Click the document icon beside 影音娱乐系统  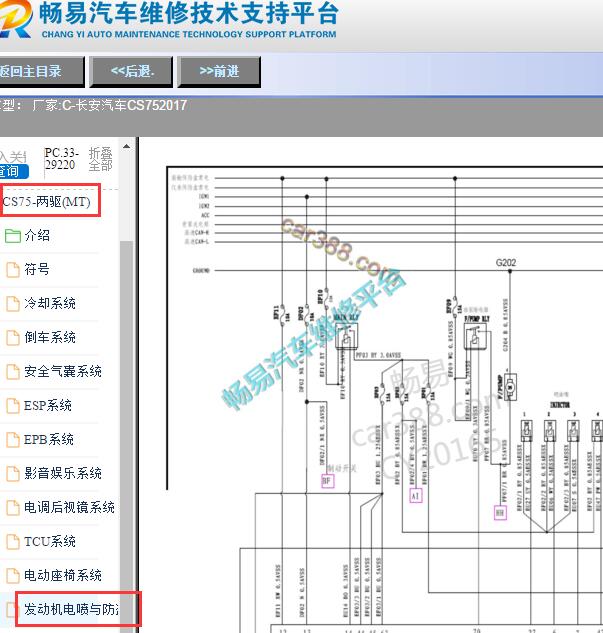coord(13,474)
